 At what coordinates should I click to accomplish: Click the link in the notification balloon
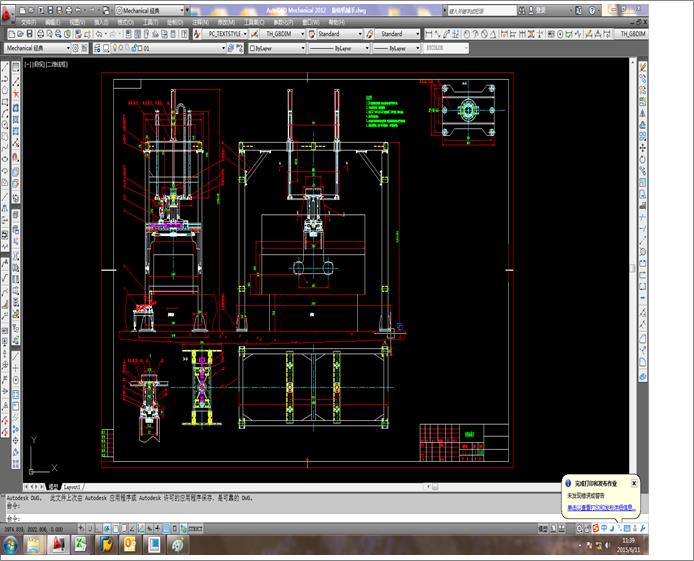click(x=599, y=508)
